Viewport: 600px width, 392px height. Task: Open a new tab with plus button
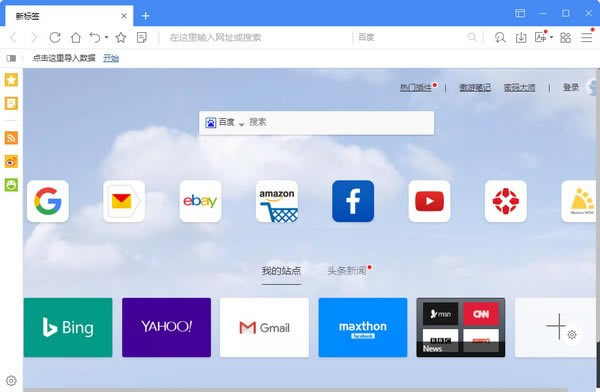click(x=145, y=16)
